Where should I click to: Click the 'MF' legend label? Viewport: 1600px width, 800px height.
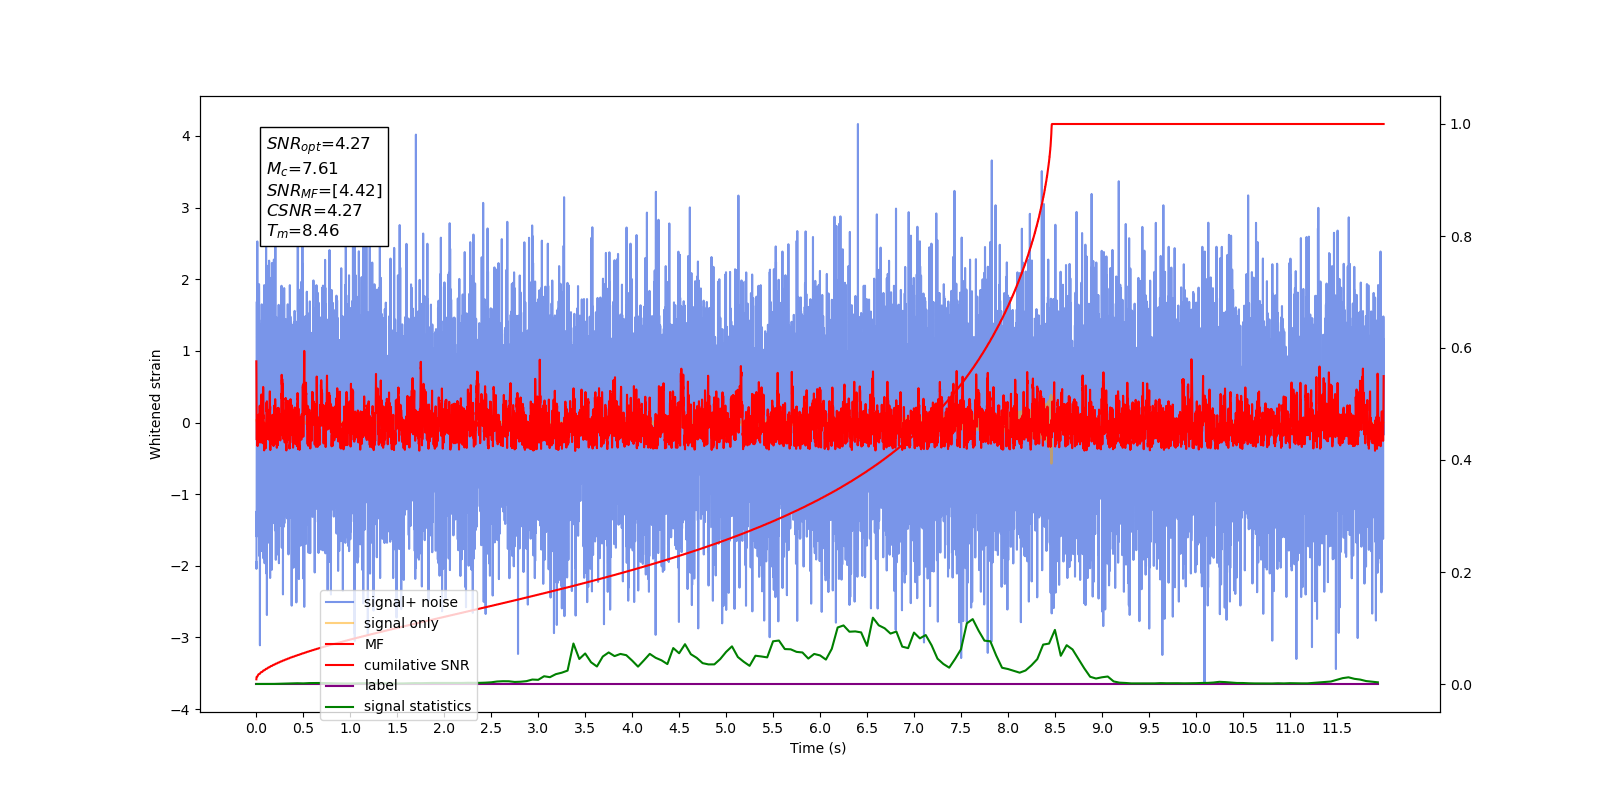point(374,644)
